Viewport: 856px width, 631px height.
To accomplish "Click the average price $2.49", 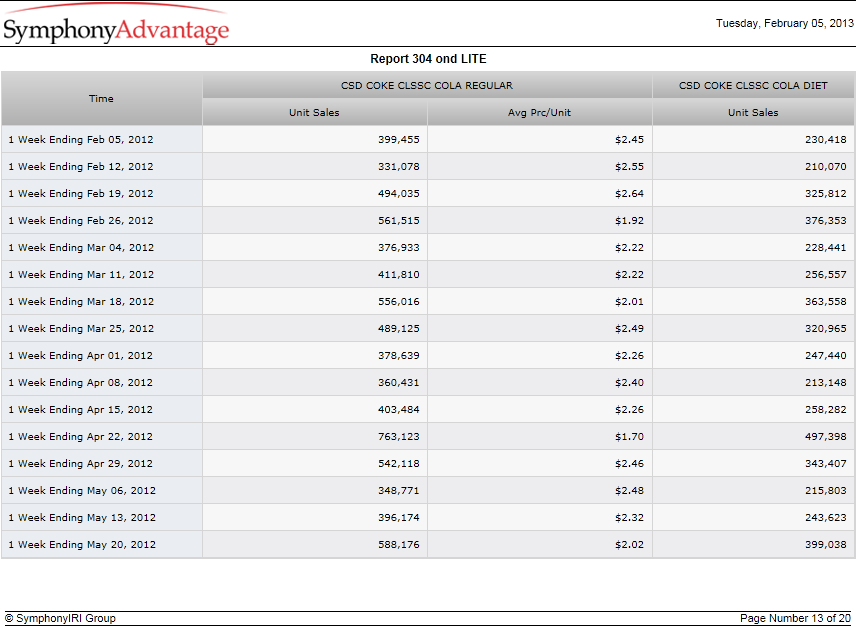I will coord(629,329).
